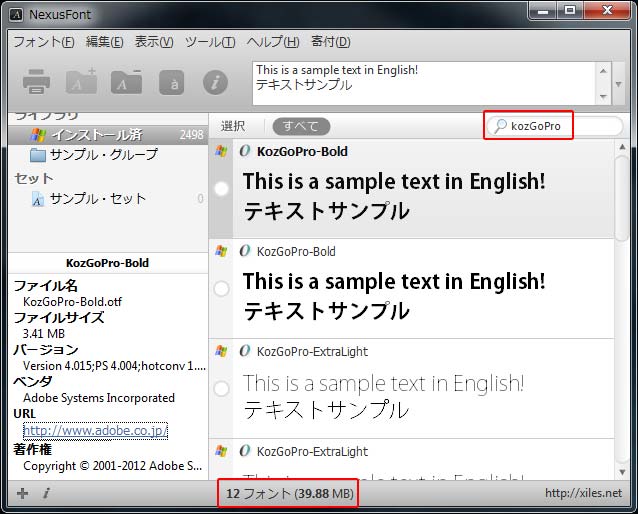Viewport: 638px width, 514px height.
Task: Click OpenType icon beside last KozGoPro-ExtraLight
Action: click(x=245, y=451)
